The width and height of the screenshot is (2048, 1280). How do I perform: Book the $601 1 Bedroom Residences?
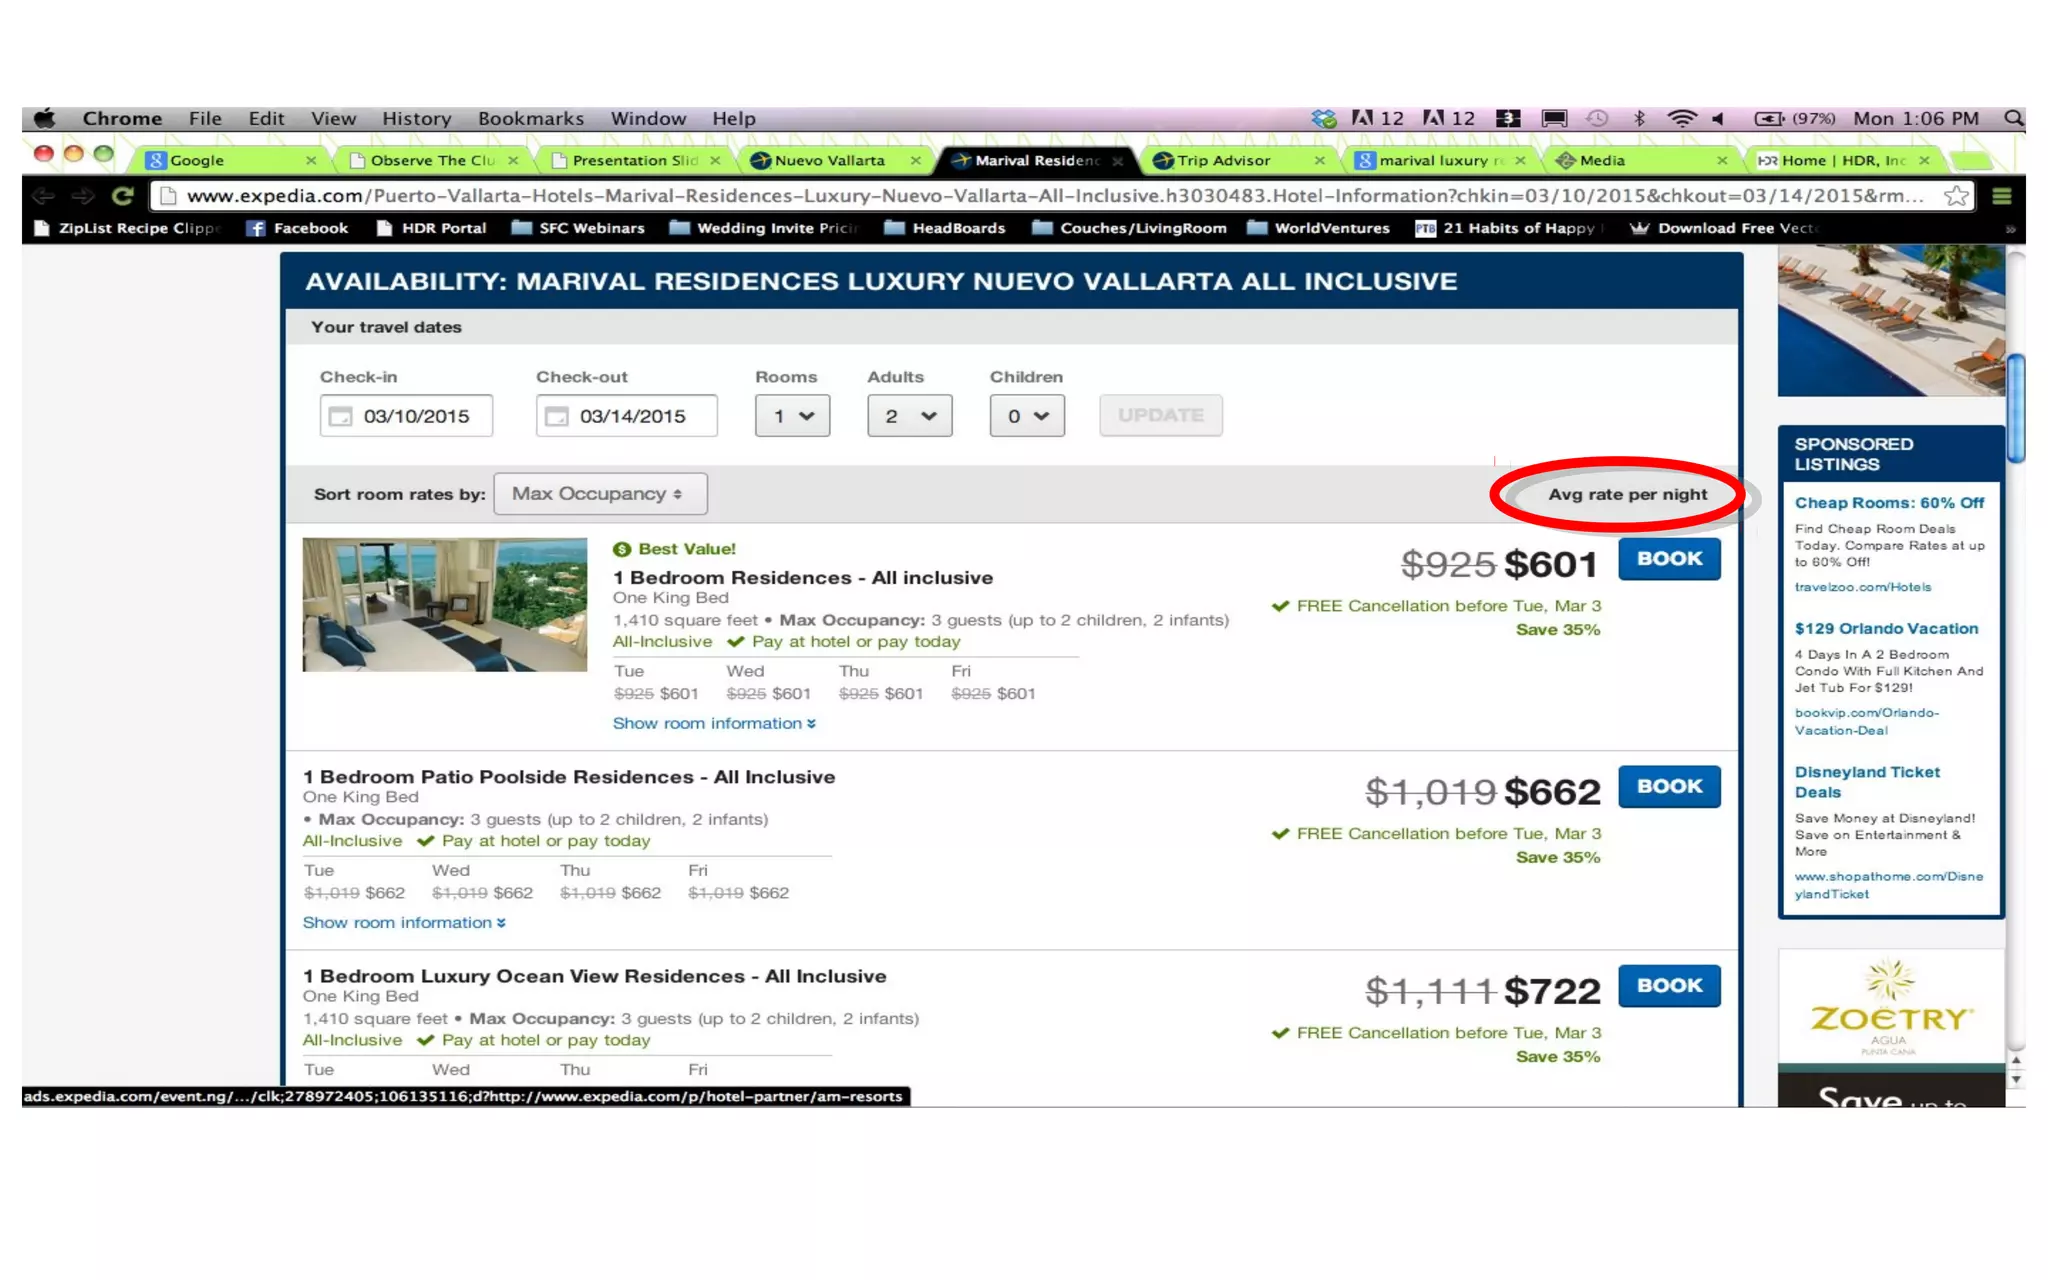point(1669,559)
